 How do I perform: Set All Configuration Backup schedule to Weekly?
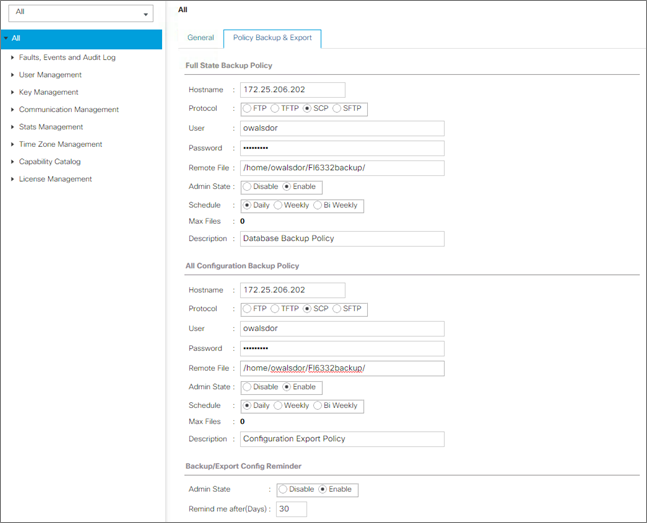pos(278,405)
